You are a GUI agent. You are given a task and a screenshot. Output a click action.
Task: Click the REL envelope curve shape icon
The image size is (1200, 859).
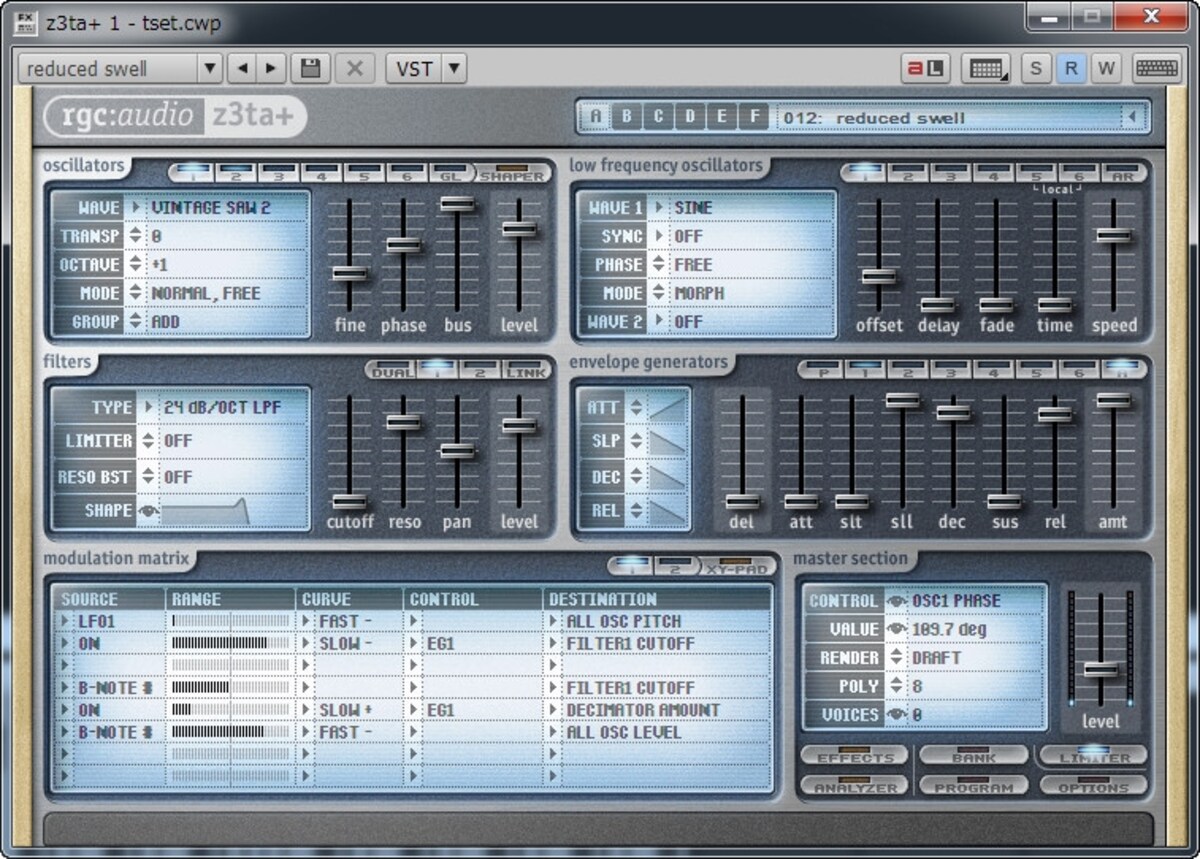[667, 510]
